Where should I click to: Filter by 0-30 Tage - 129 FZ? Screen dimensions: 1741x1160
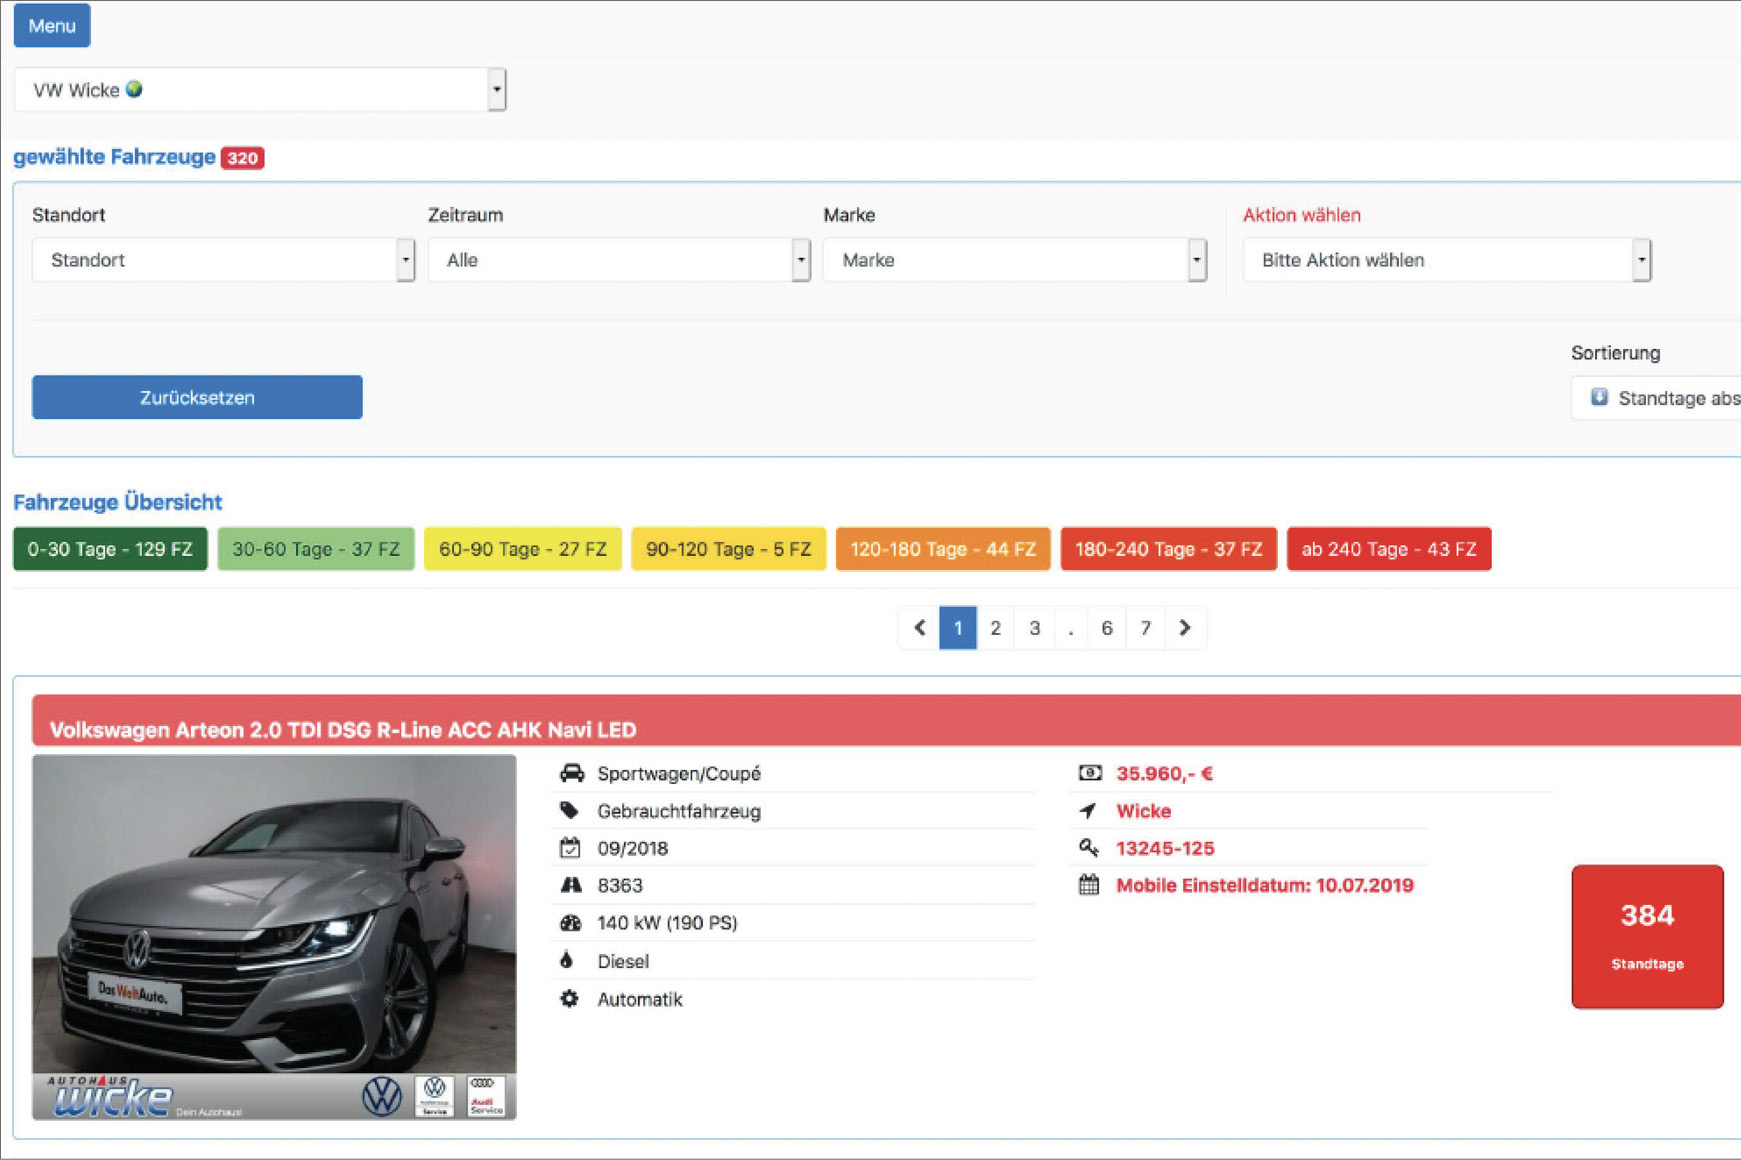pos(110,549)
